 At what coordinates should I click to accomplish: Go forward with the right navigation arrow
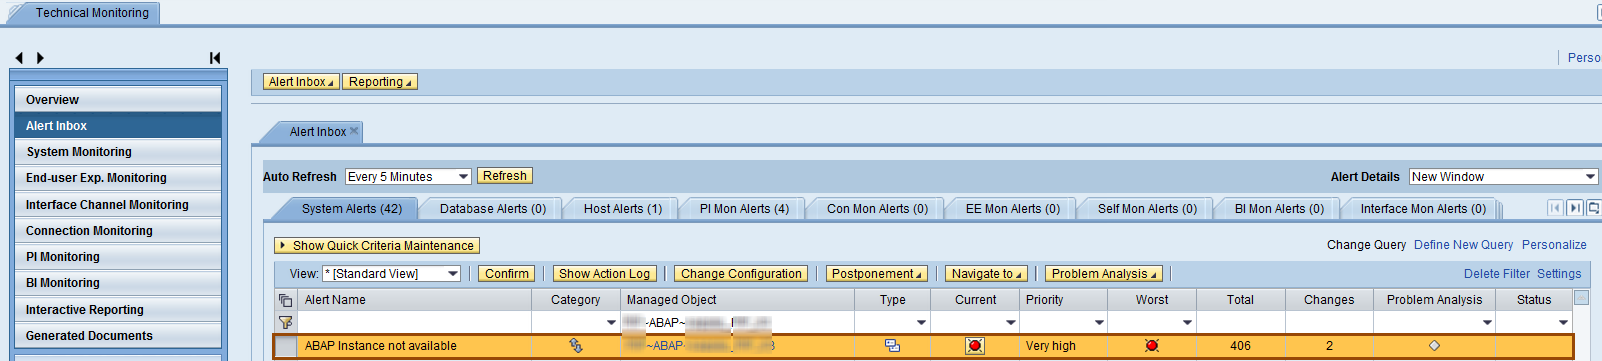(x=40, y=58)
